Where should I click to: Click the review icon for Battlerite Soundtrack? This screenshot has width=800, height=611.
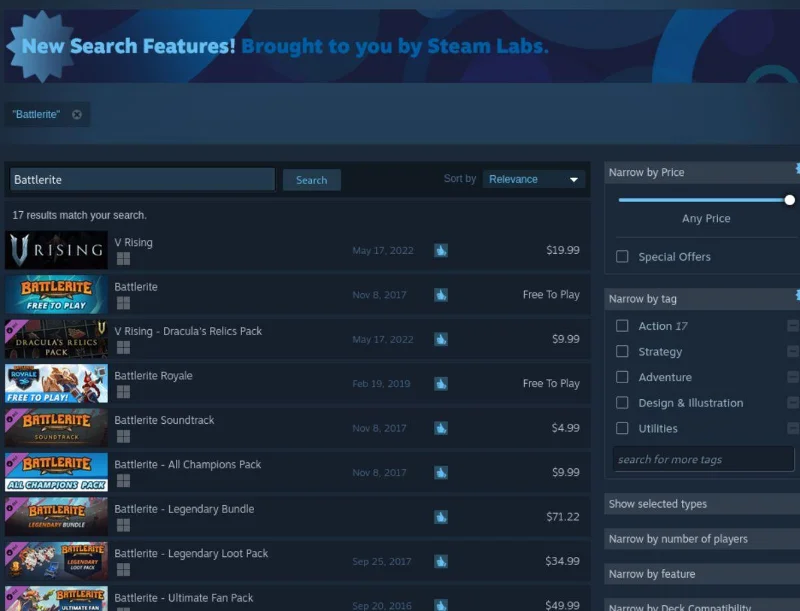coord(441,428)
